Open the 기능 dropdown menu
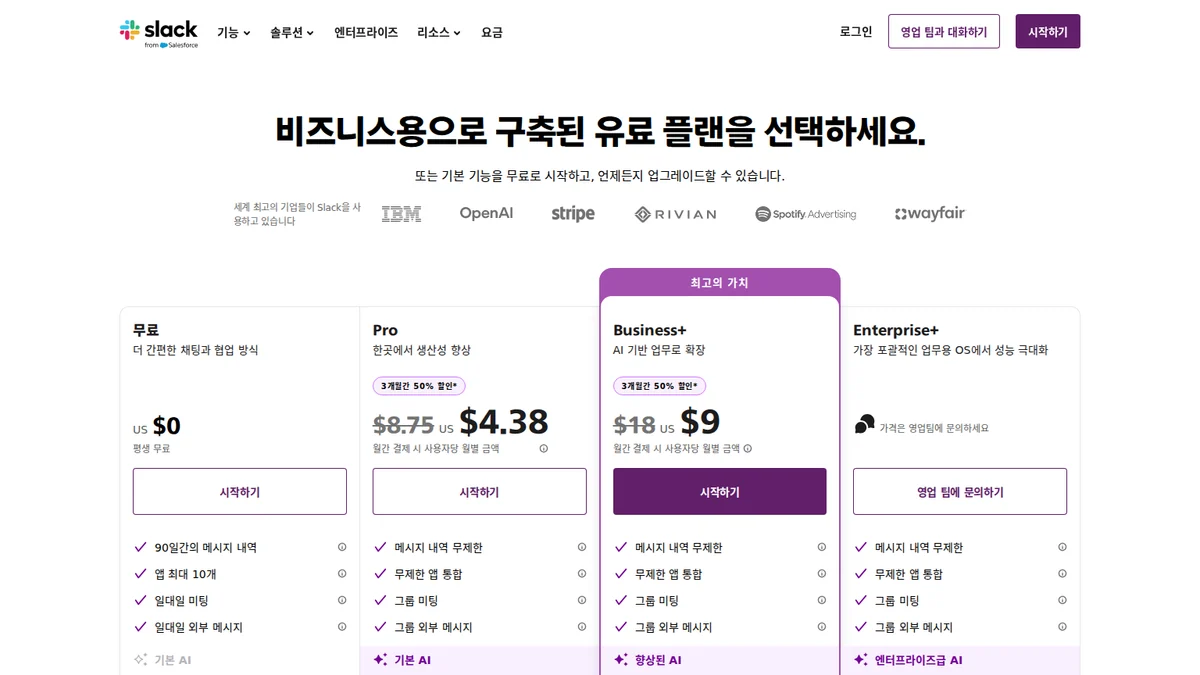Image resolution: width=1200 pixels, height=675 pixels. (x=233, y=32)
